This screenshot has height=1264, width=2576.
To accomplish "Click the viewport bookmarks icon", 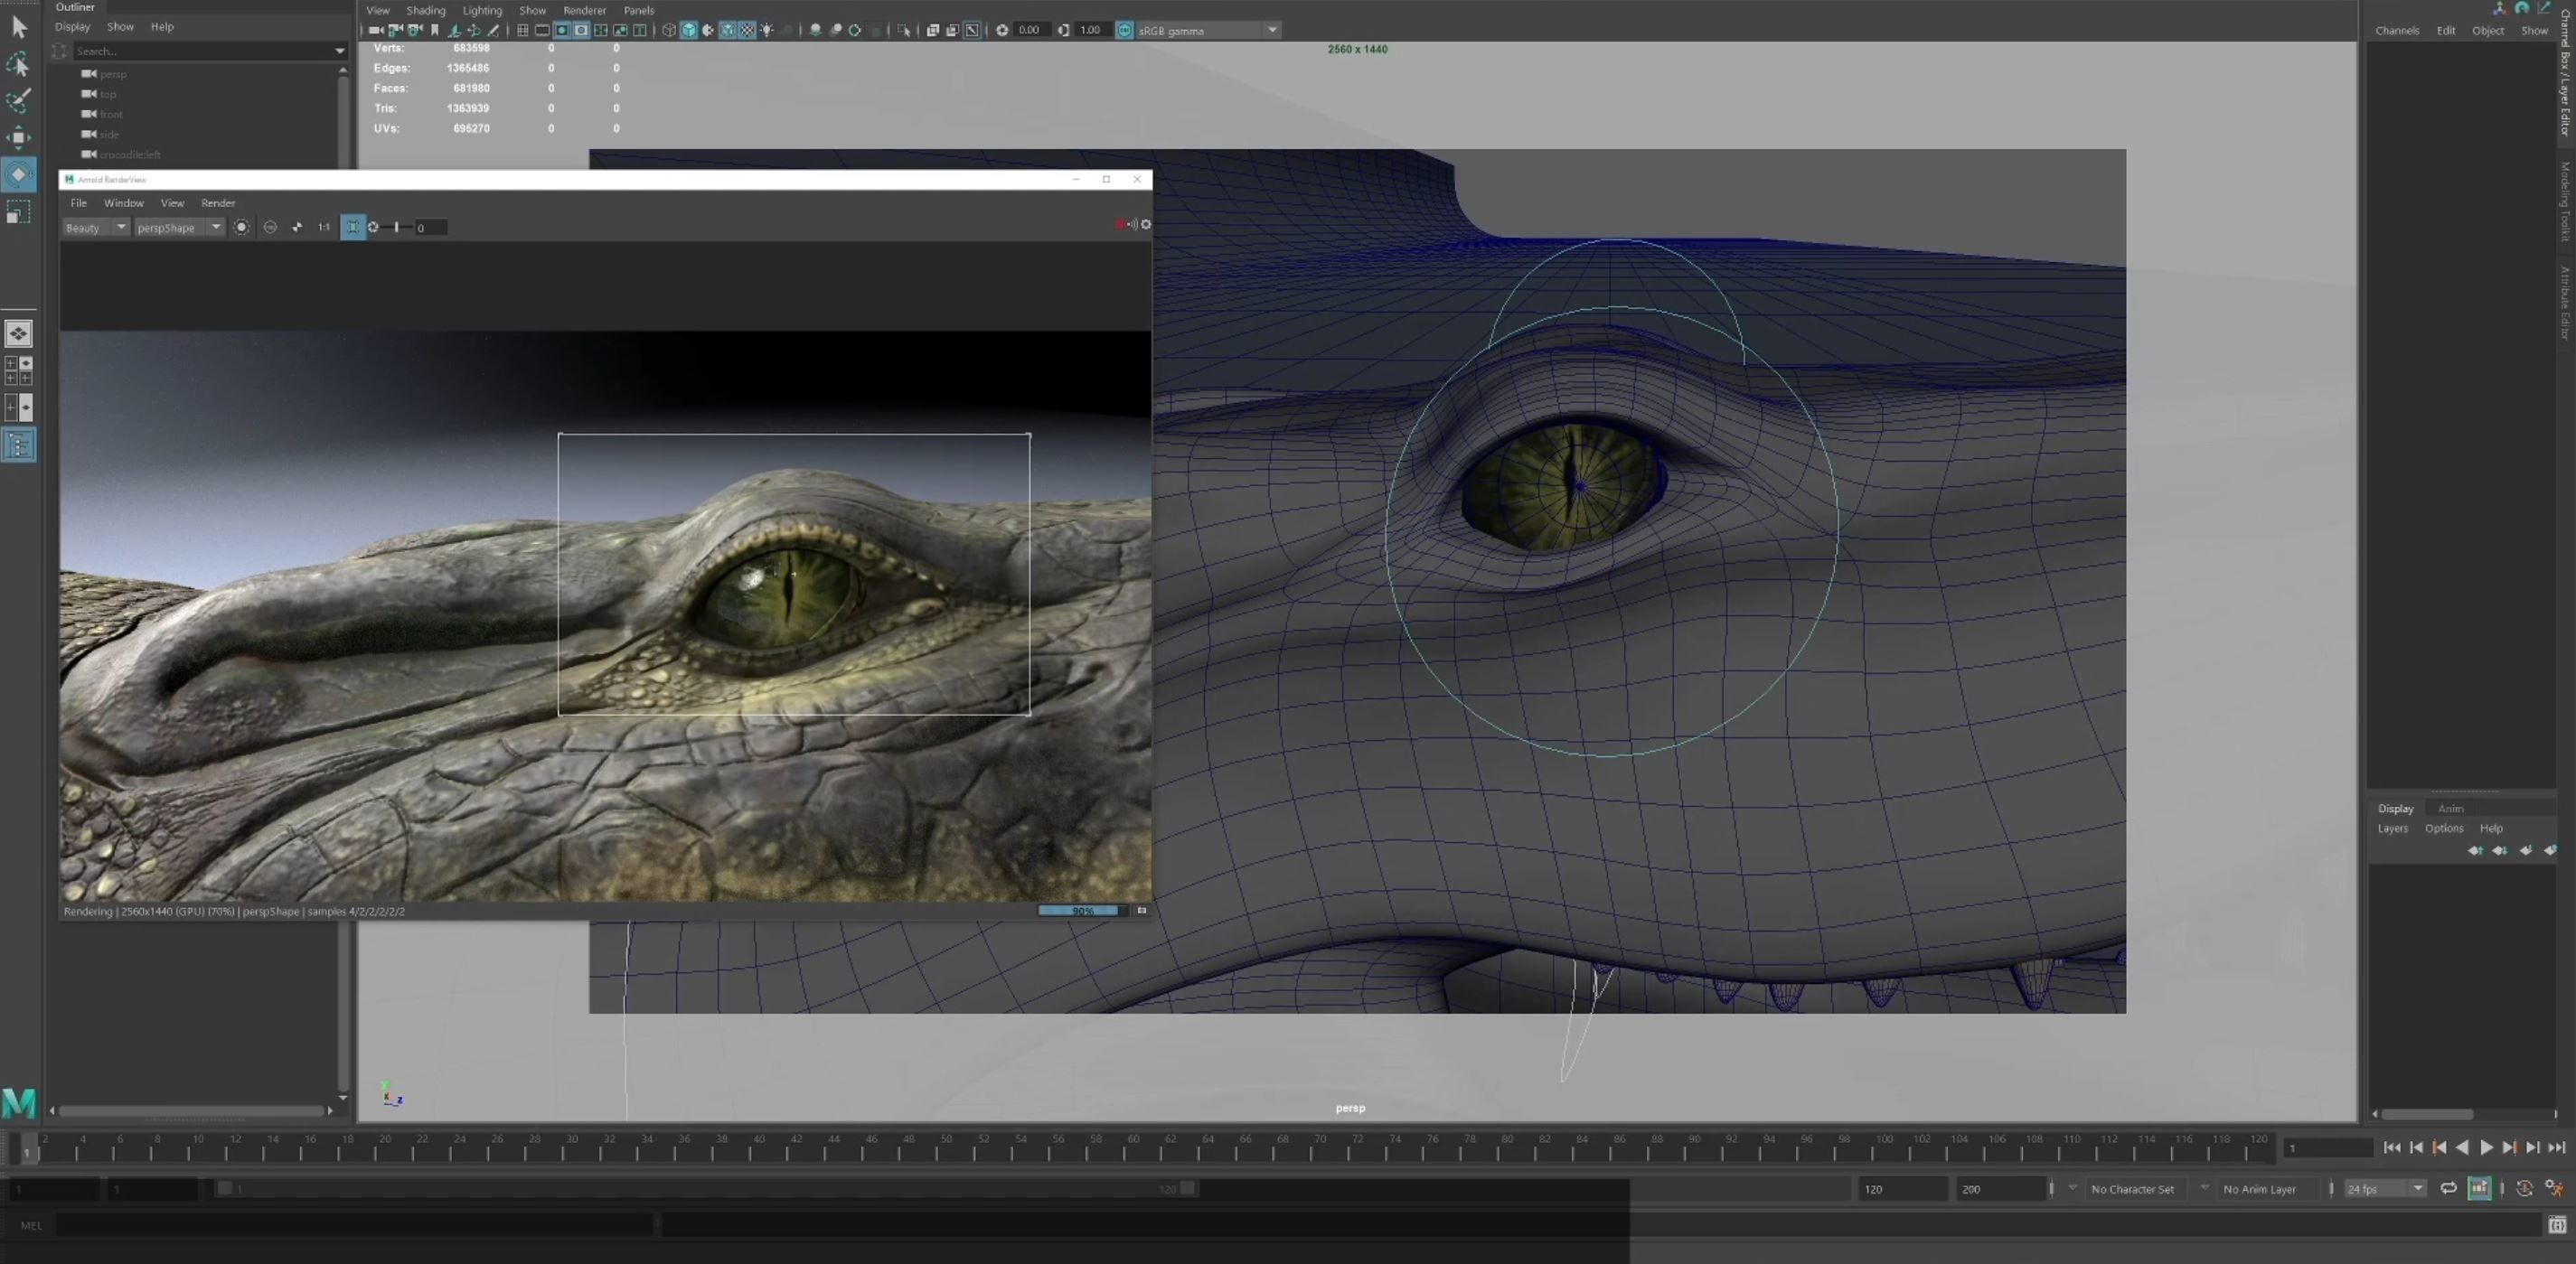I will click(x=435, y=30).
